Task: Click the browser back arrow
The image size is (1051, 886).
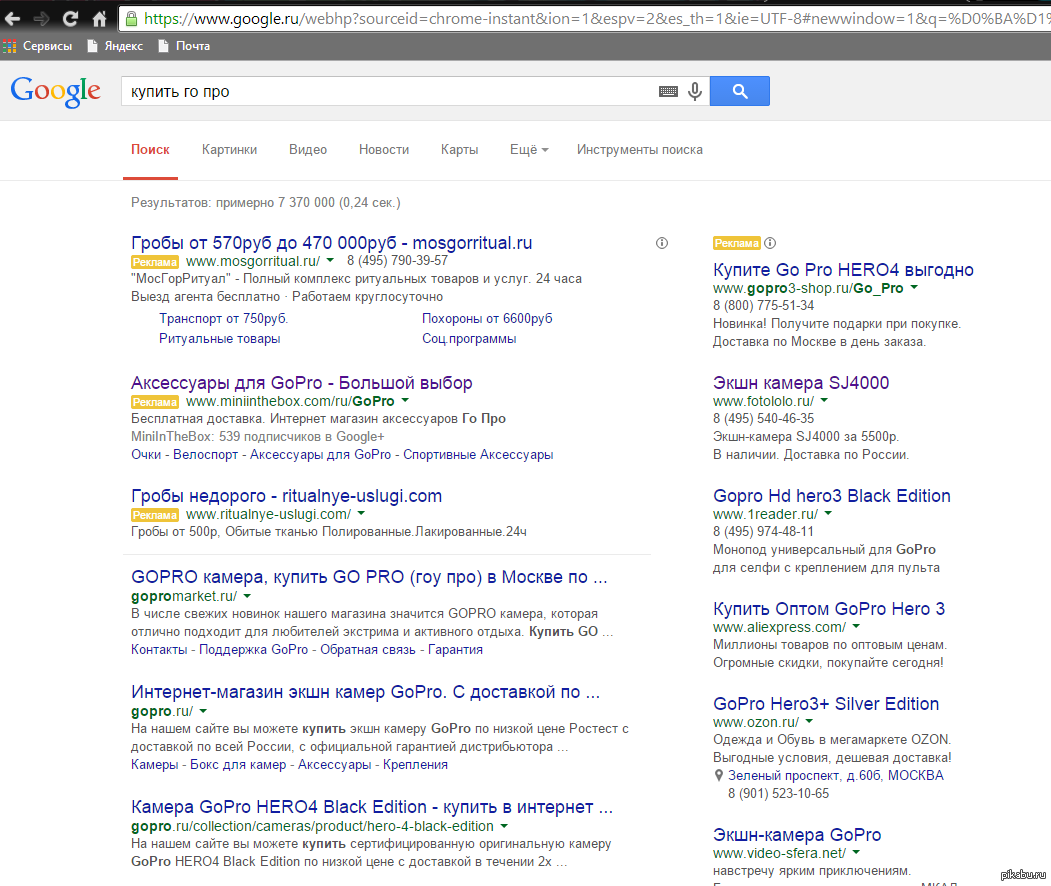Action: coord(12,18)
